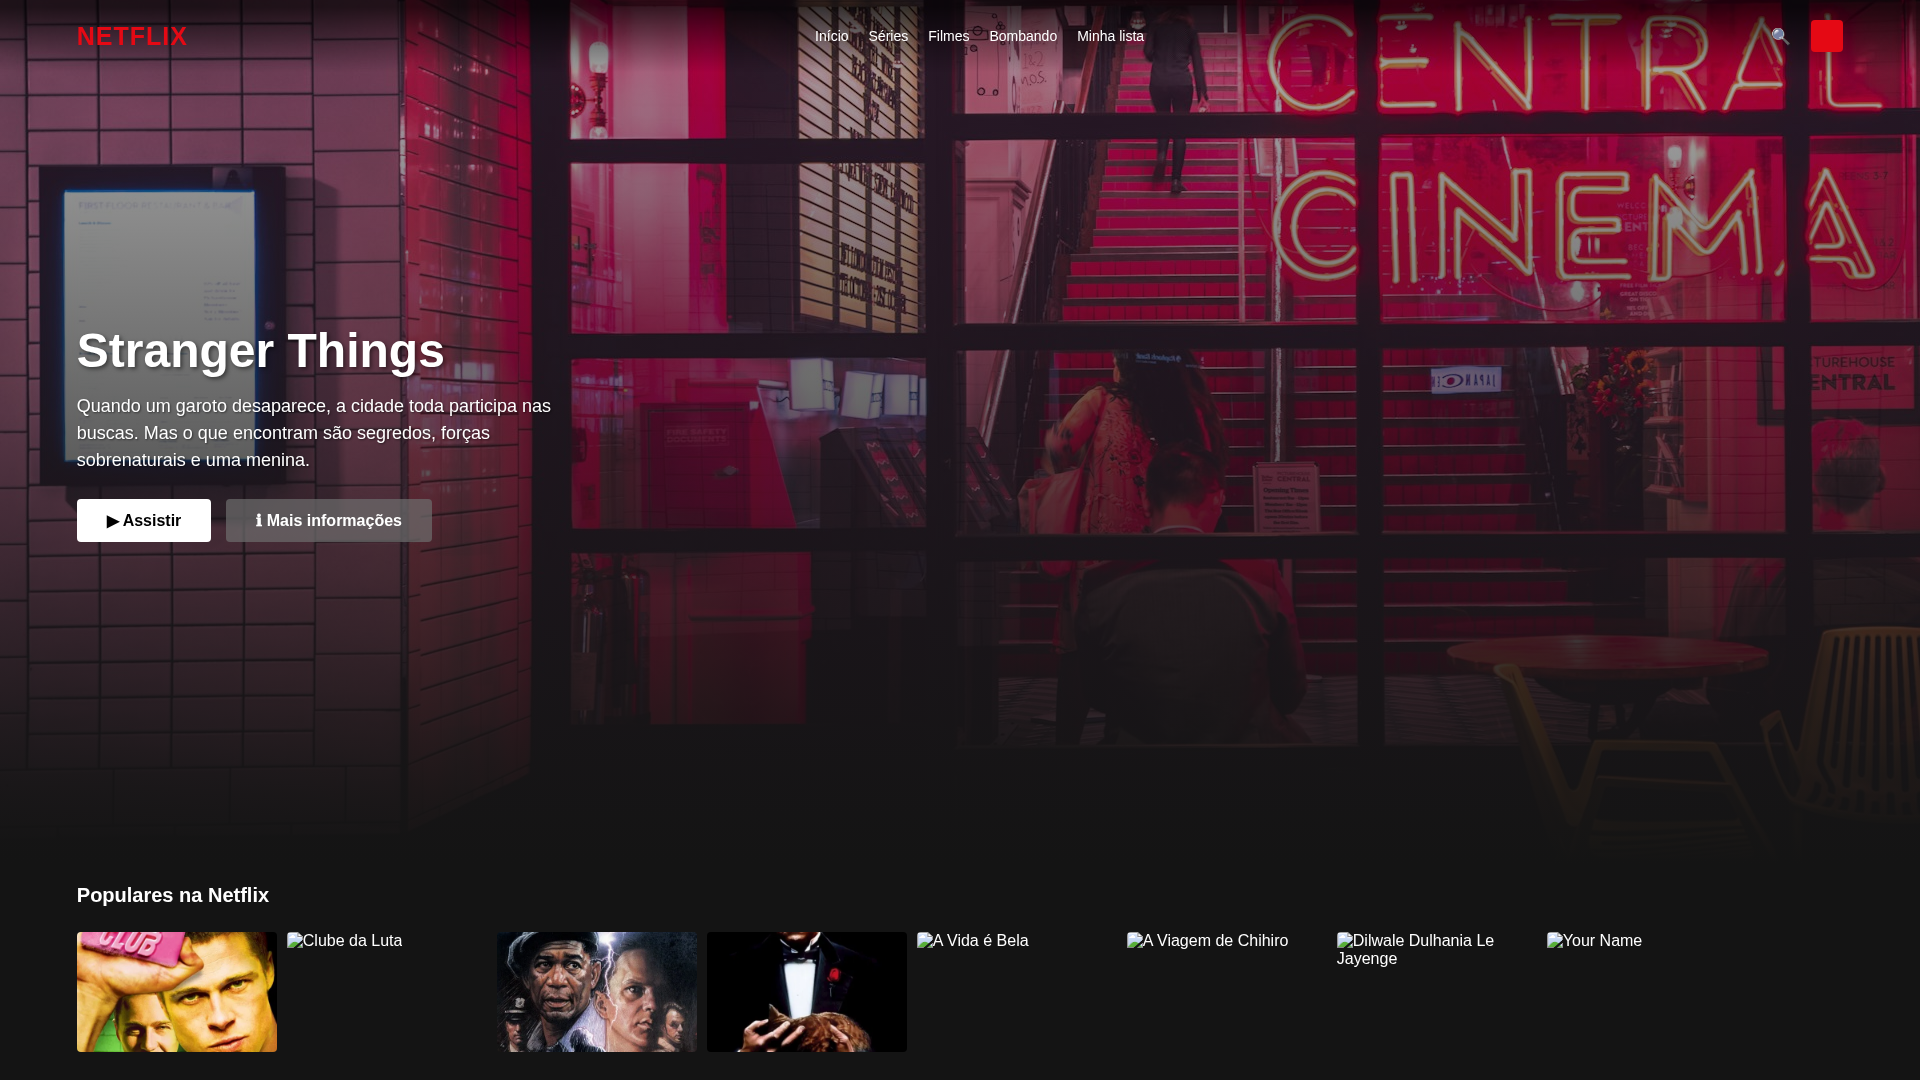Click the Mais informações button

tap(329, 520)
